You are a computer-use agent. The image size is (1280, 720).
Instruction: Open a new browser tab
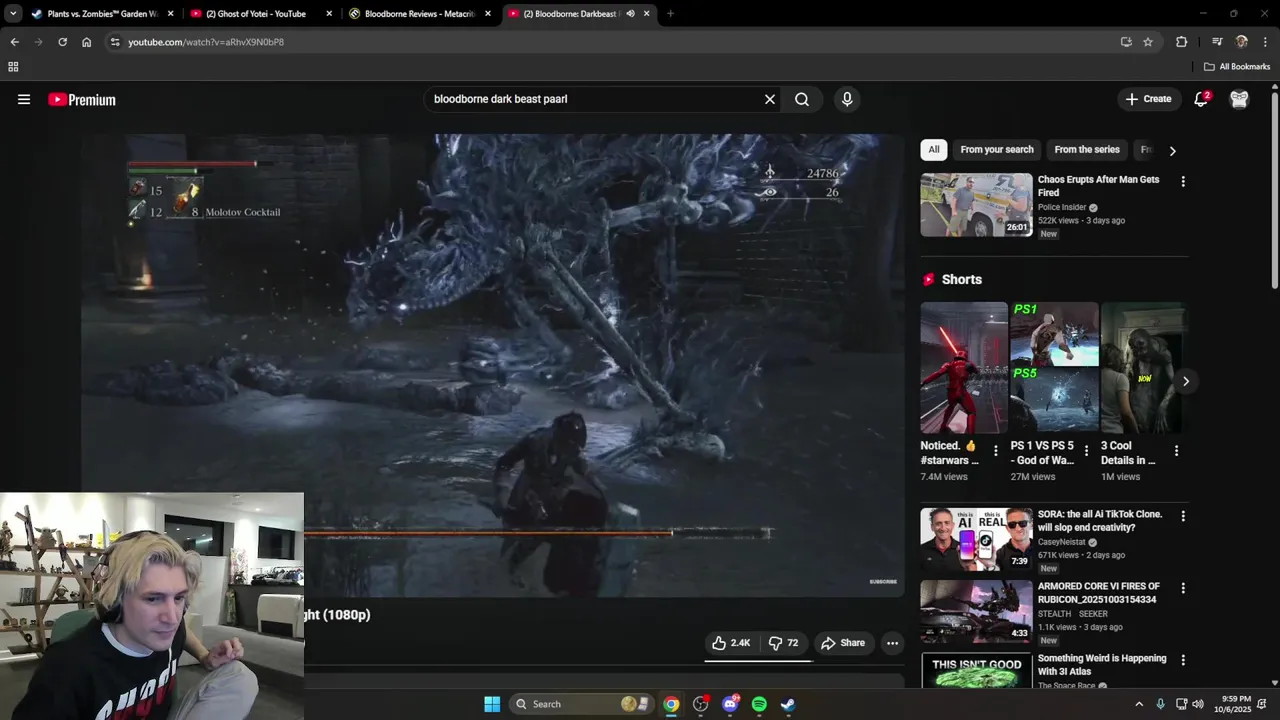coord(670,14)
